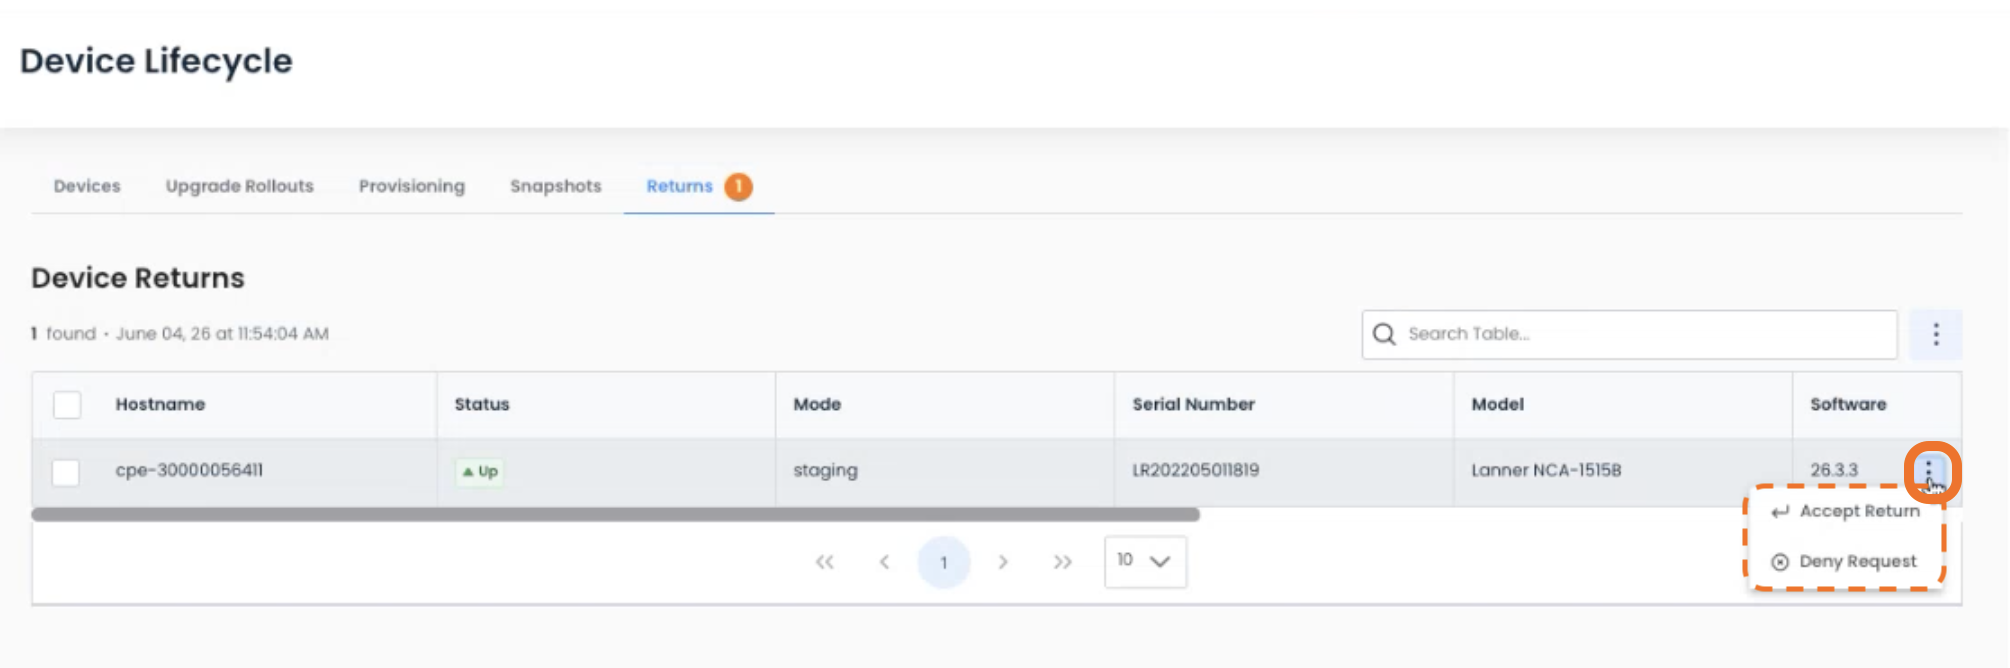Go to next page arrow
The image size is (2010, 668).
[1003, 562]
